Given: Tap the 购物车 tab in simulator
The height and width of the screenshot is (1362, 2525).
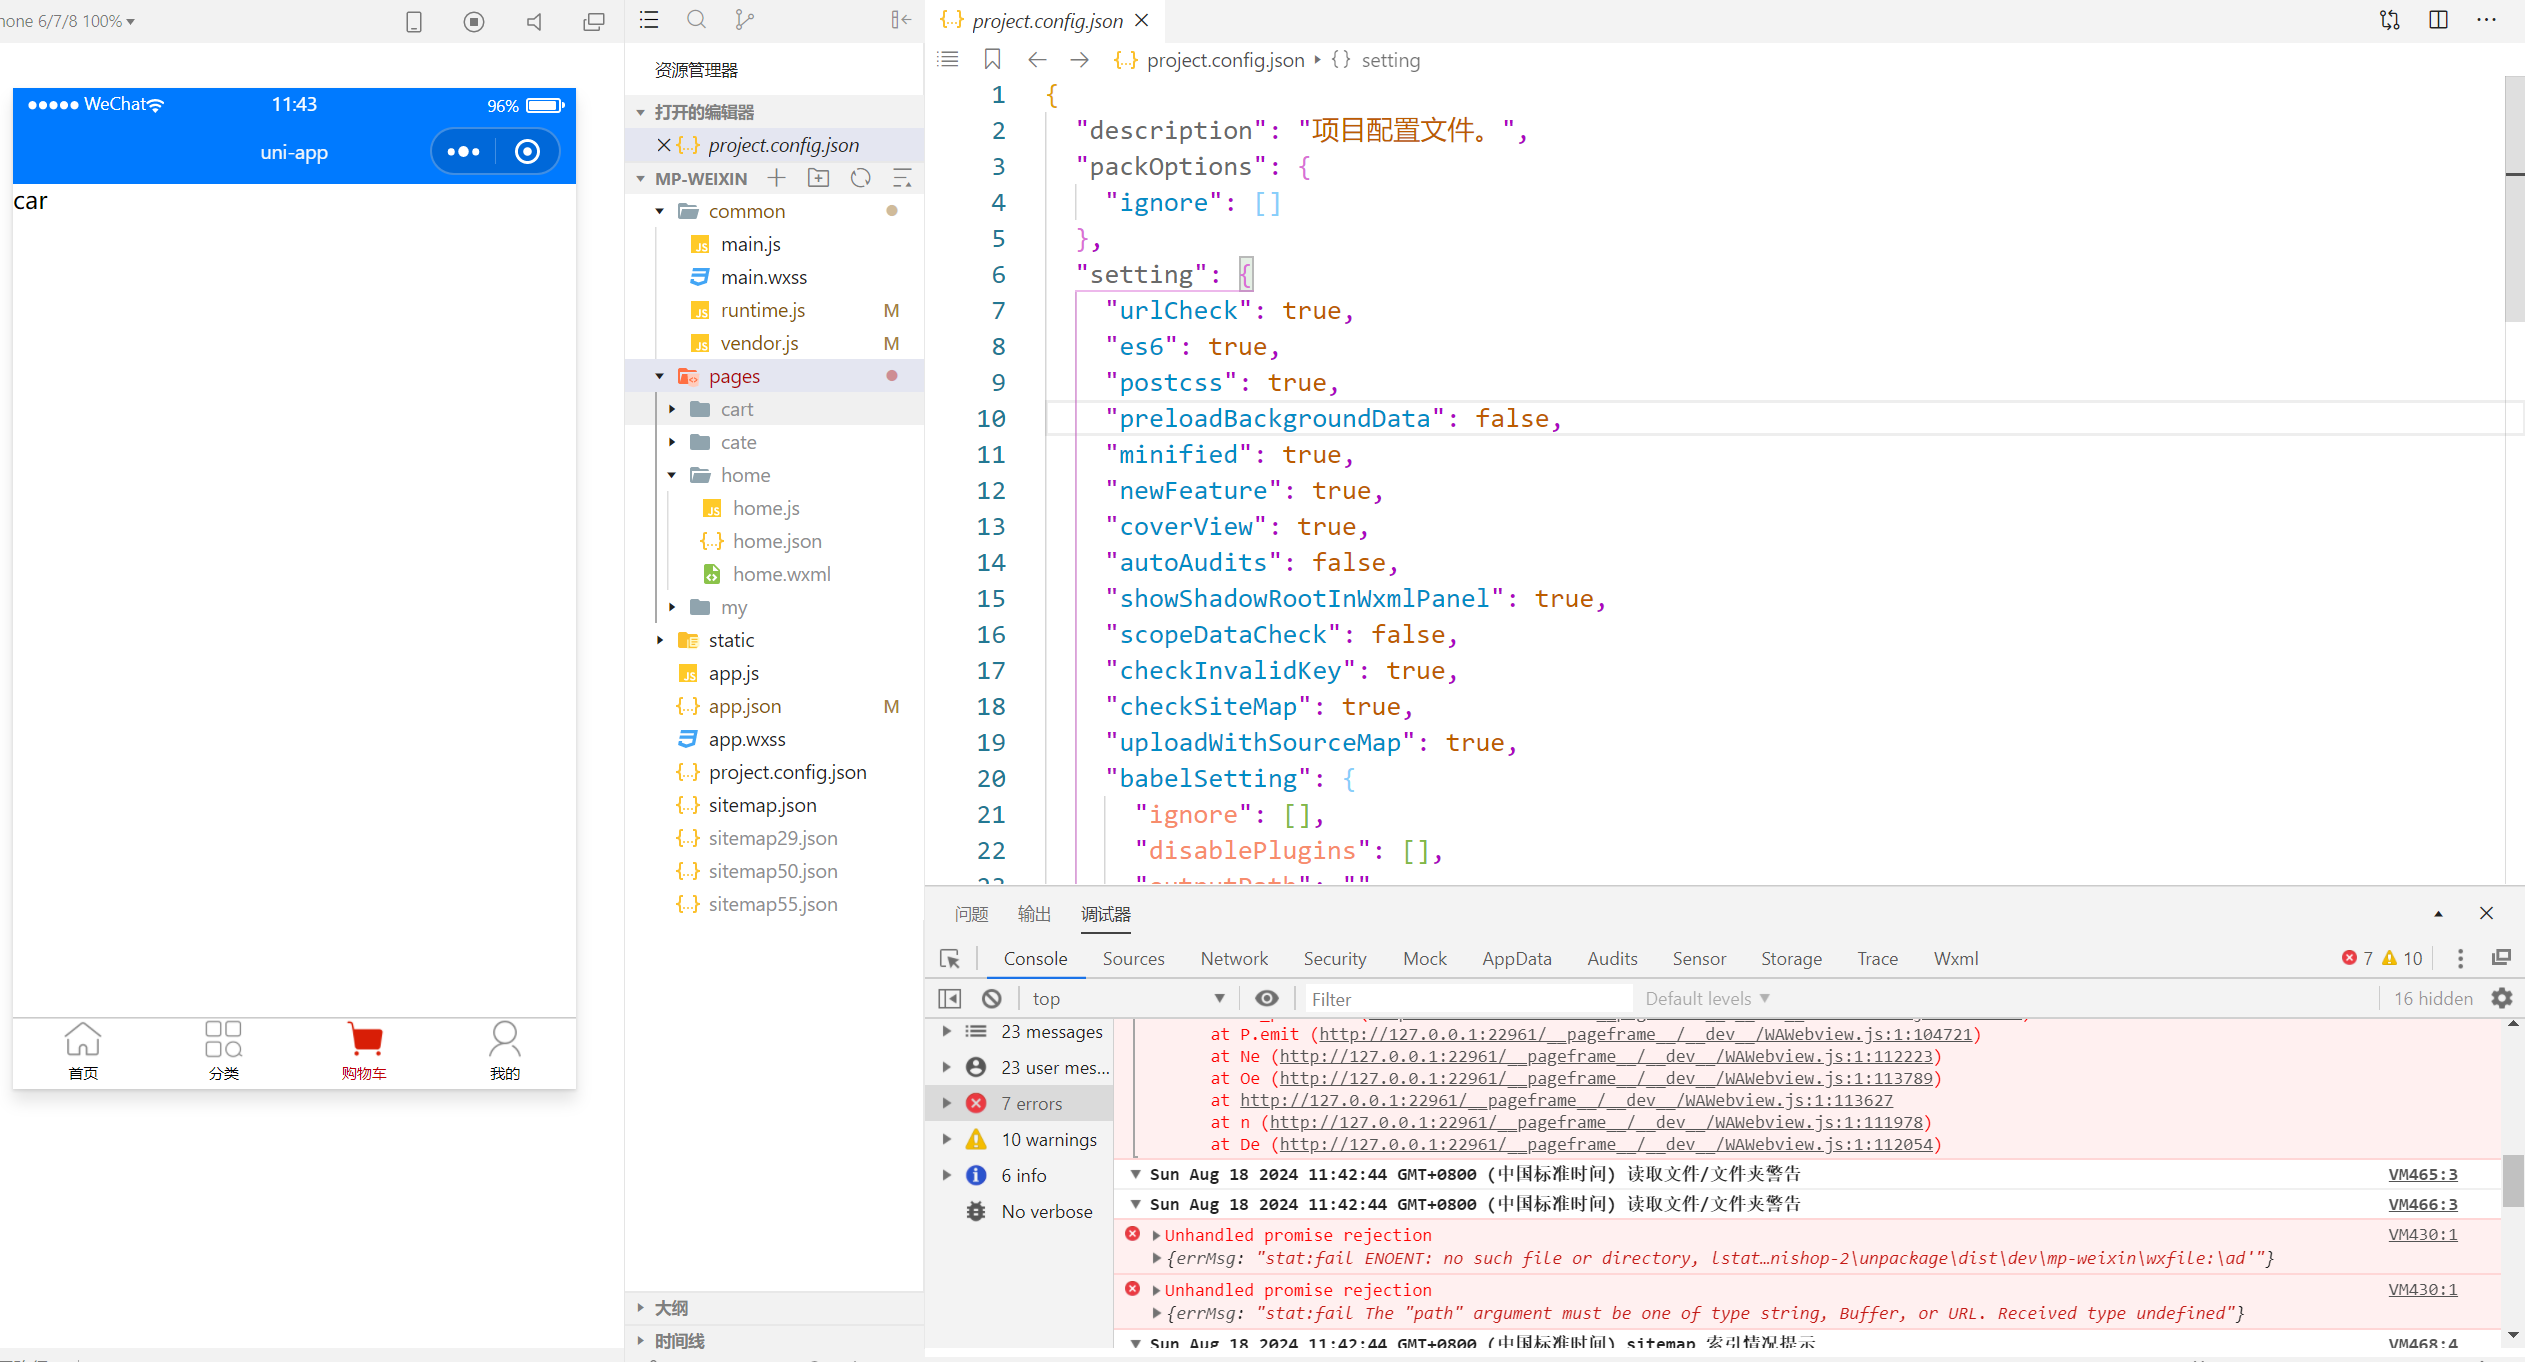Looking at the screenshot, I should tap(364, 1050).
